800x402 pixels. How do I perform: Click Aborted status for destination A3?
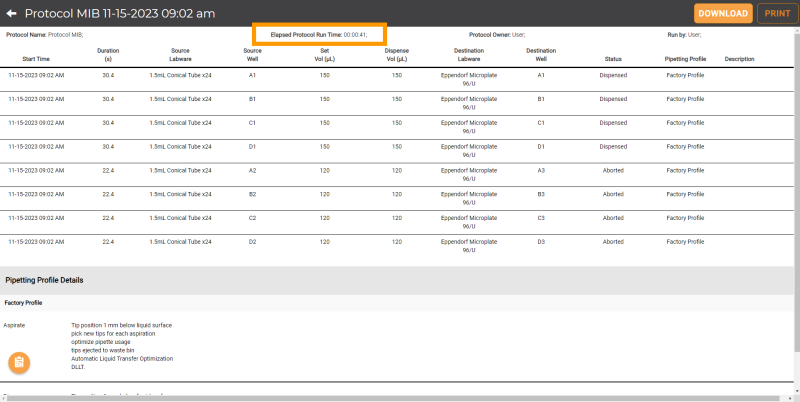(x=612, y=170)
